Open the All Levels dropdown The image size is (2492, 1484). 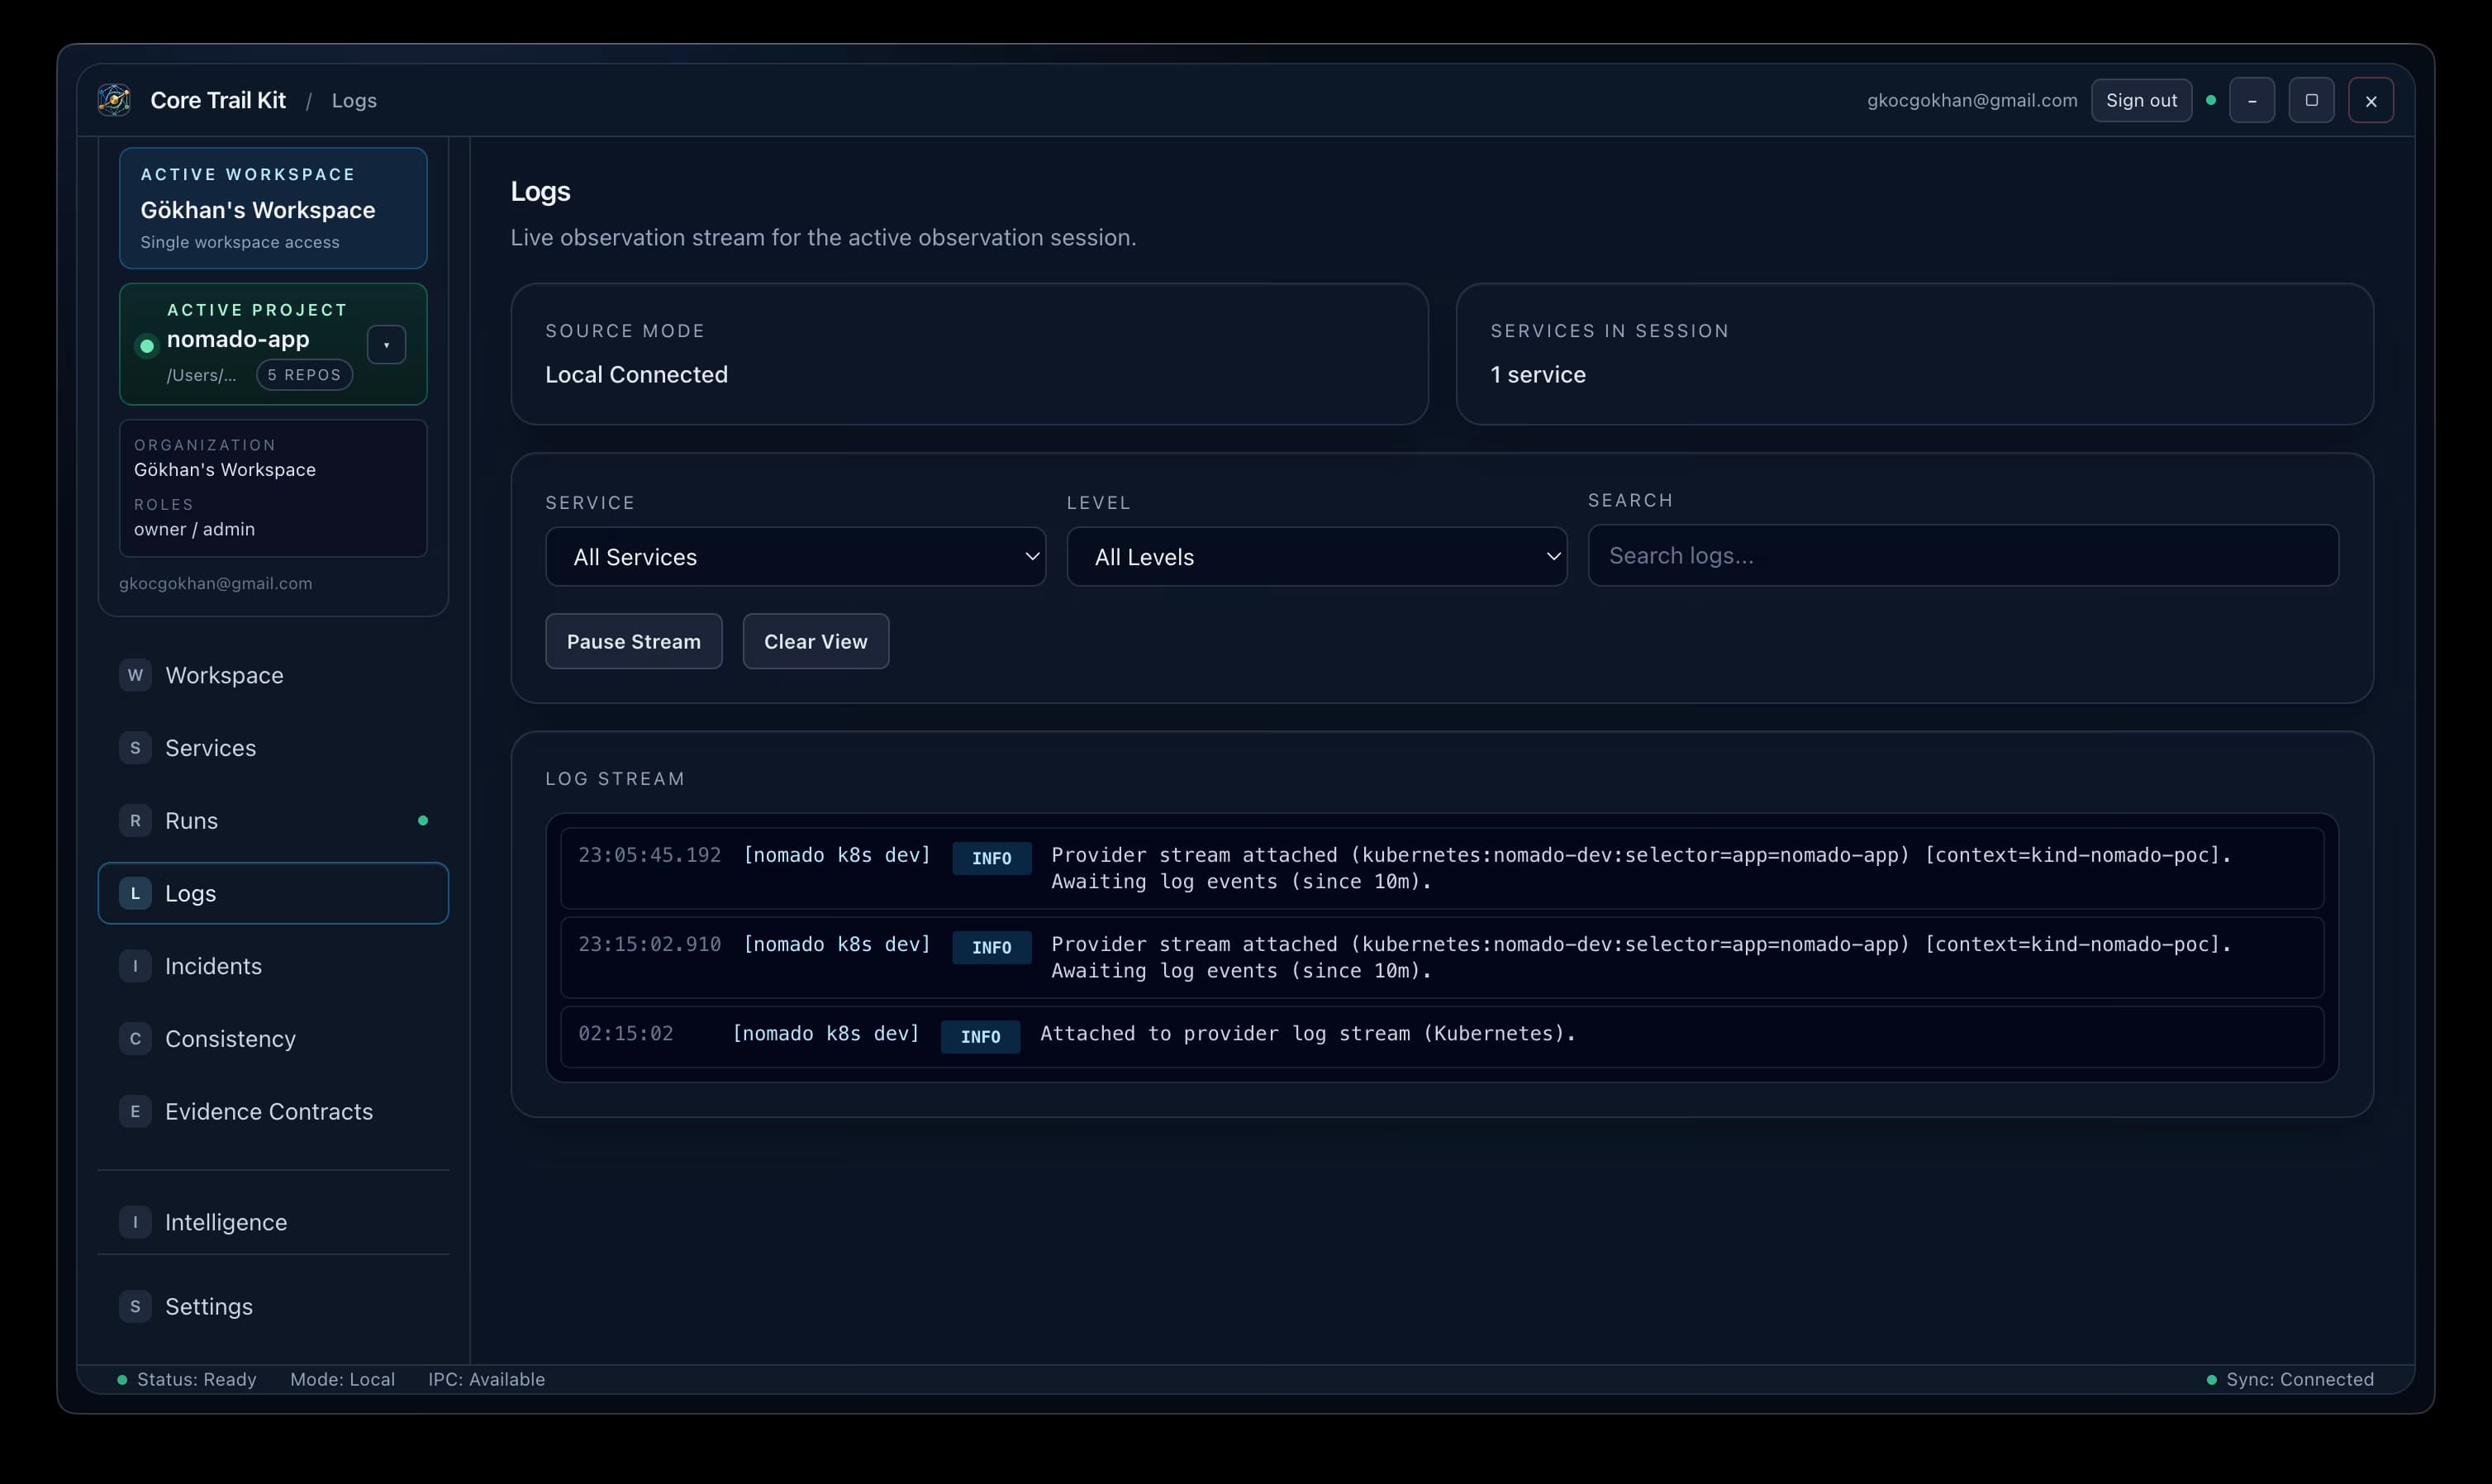[1316, 557]
